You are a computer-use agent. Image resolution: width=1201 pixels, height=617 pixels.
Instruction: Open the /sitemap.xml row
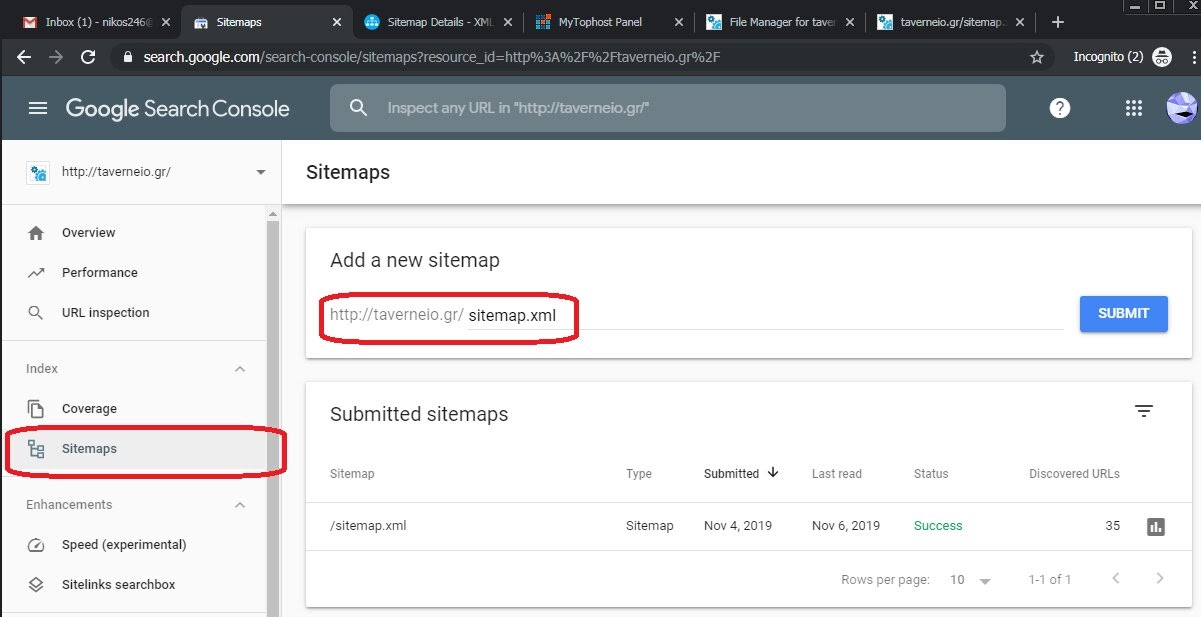coord(748,526)
